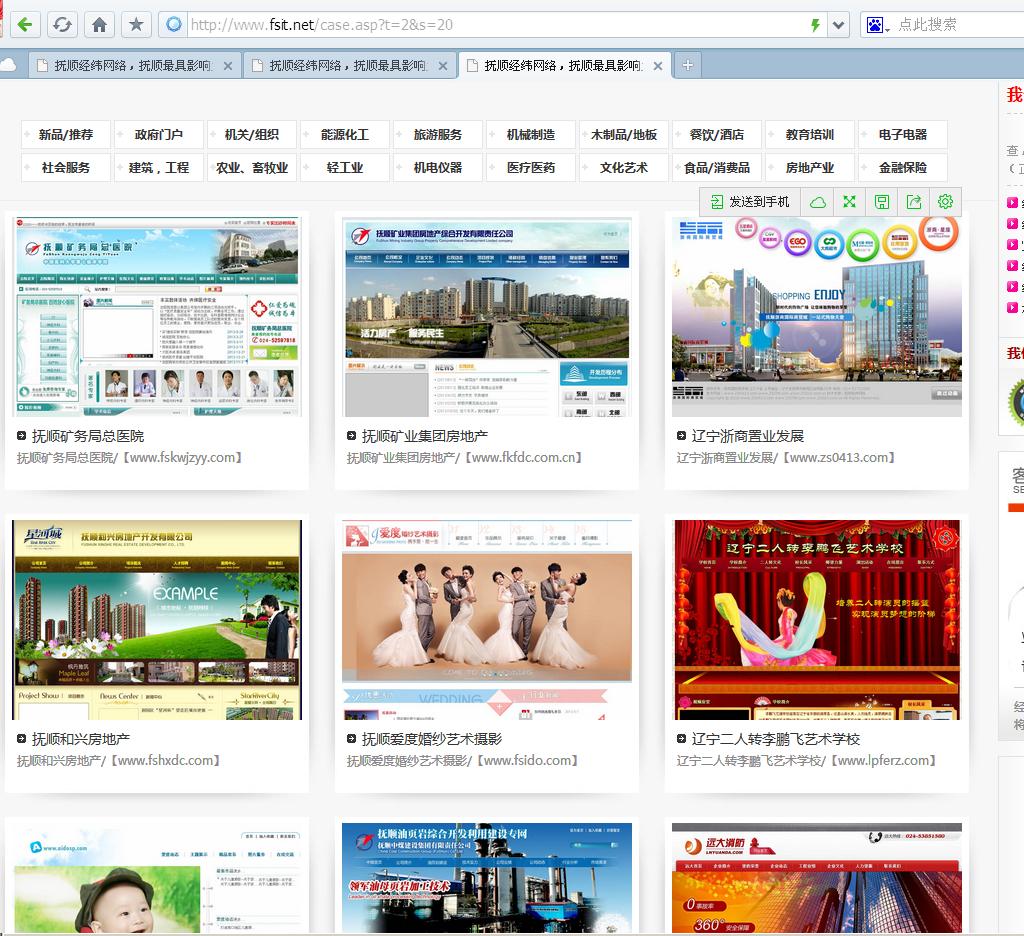Click the www.lpferz.com URL text
The height and width of the screenshot is (936, 1024).
(884, 761)
